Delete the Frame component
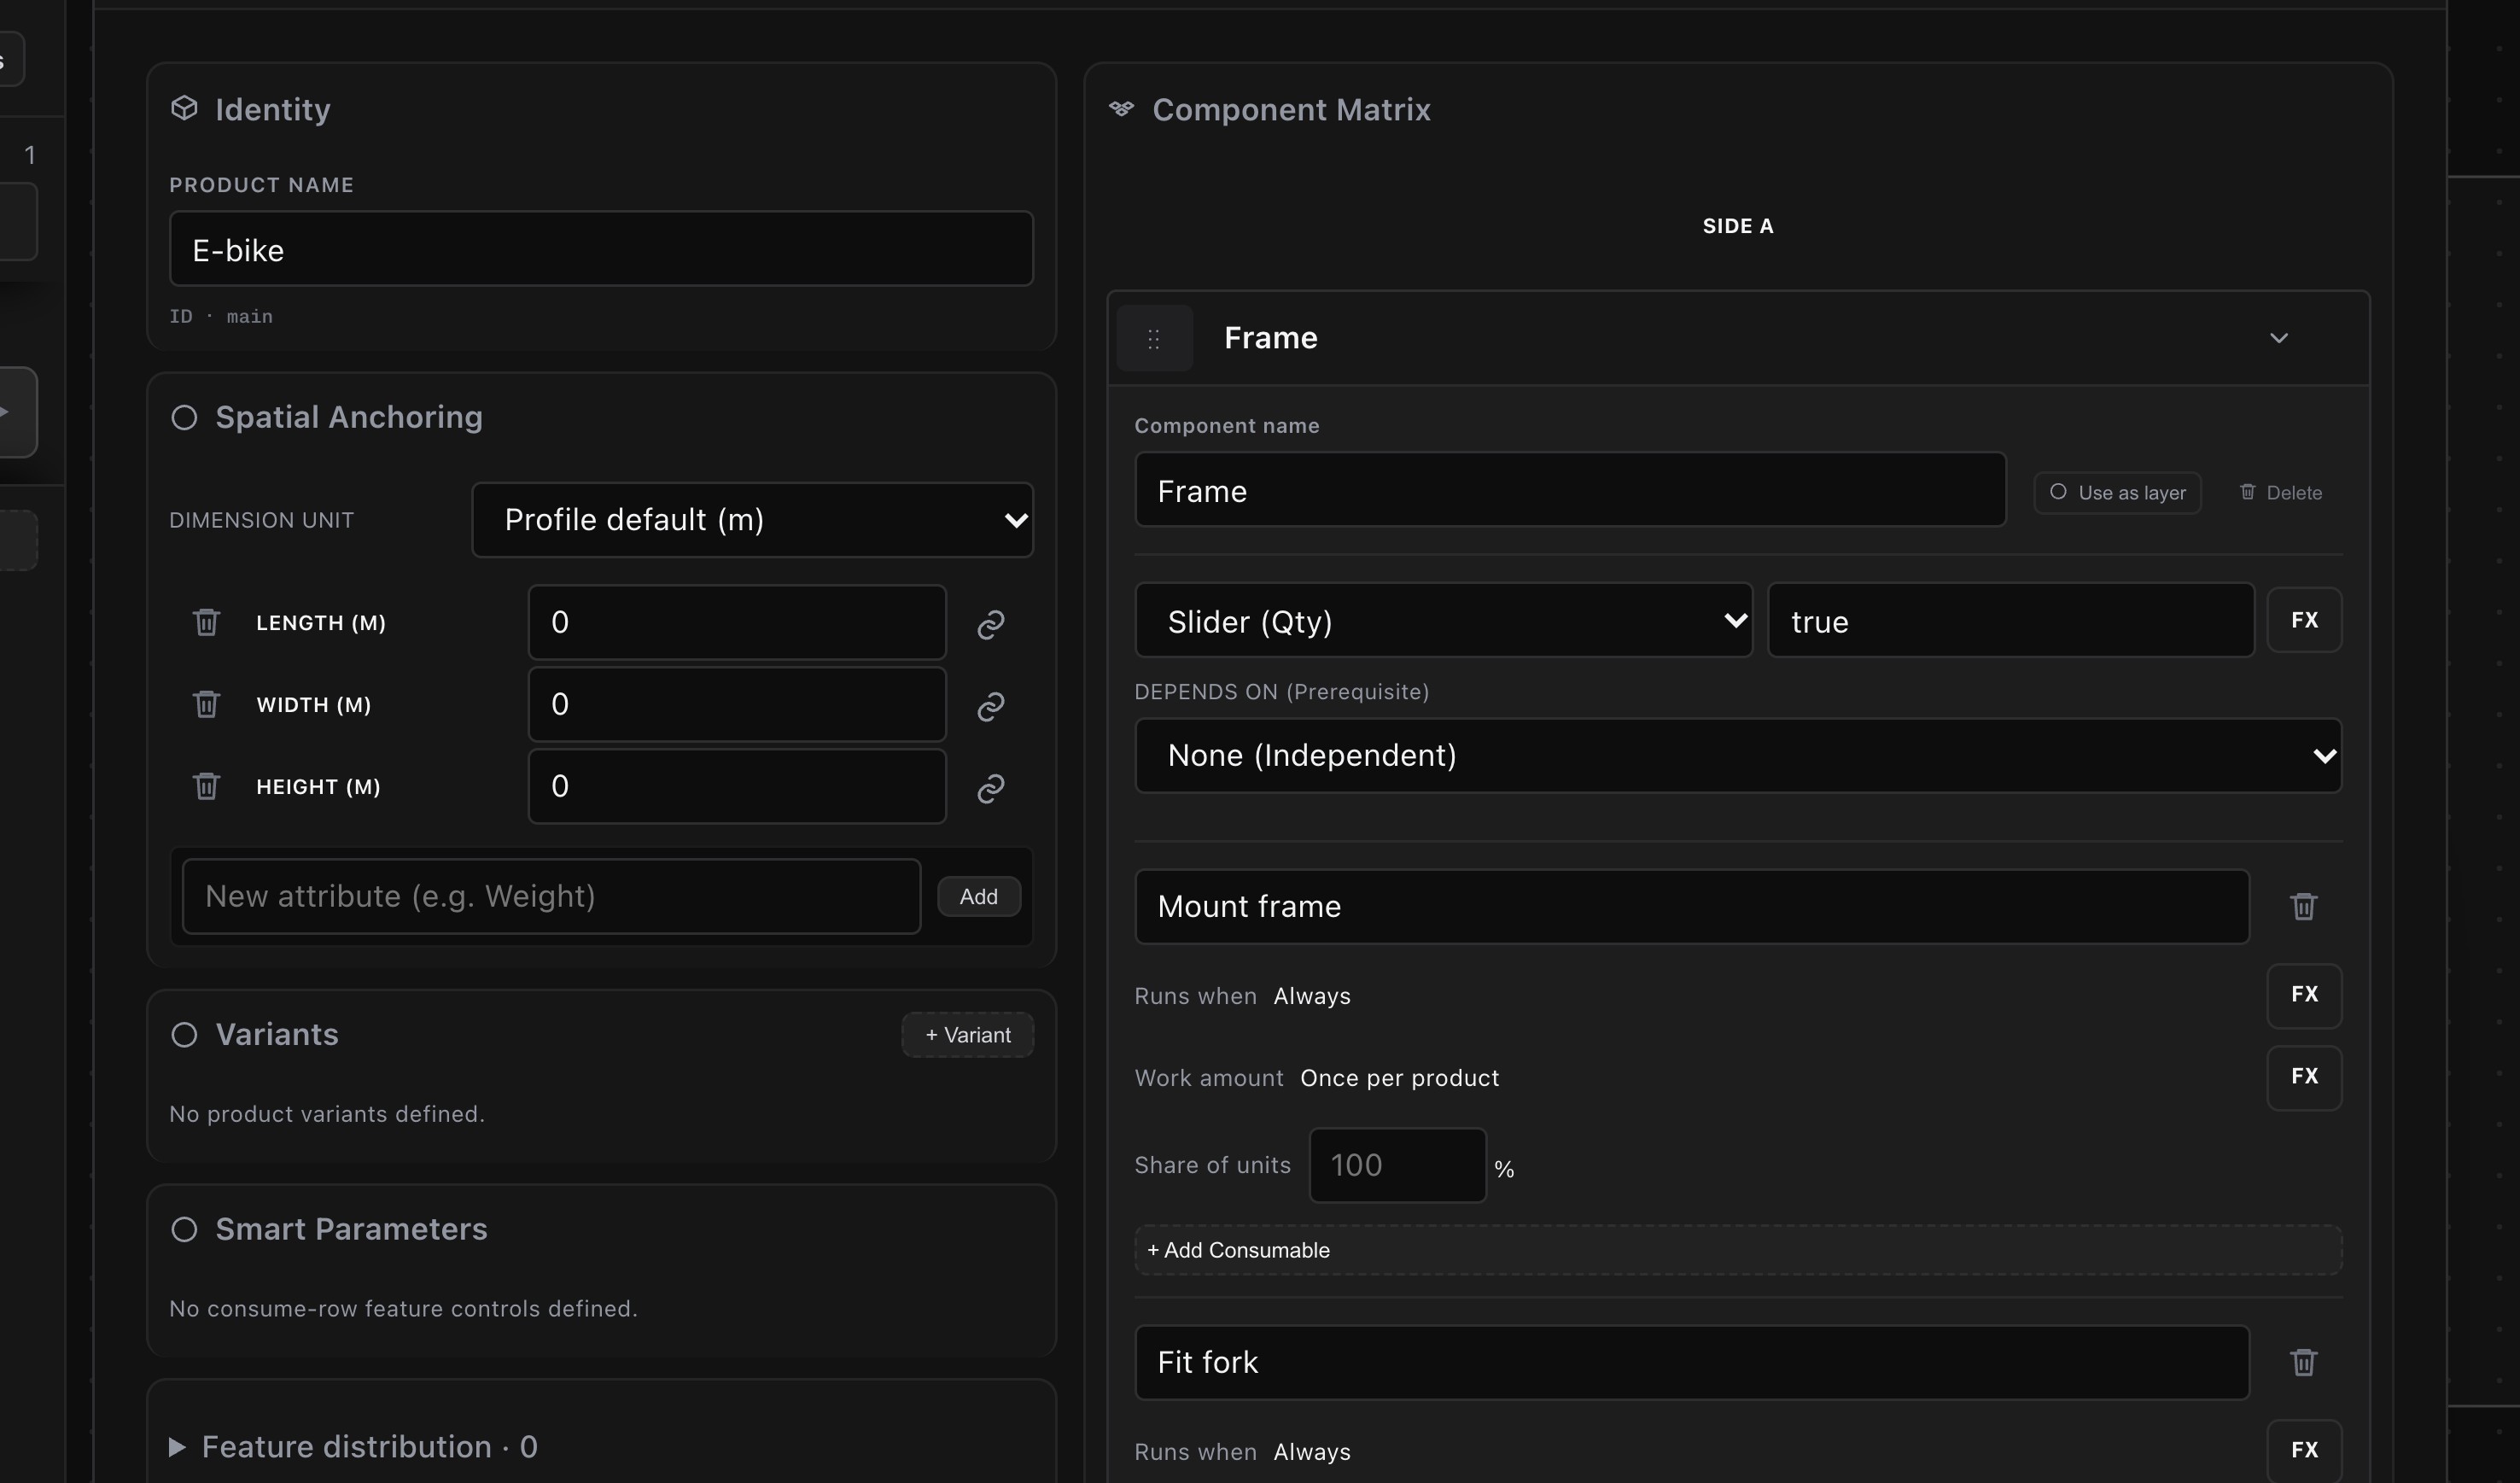This screenshot has width=2520, height=1483. 2280,492
